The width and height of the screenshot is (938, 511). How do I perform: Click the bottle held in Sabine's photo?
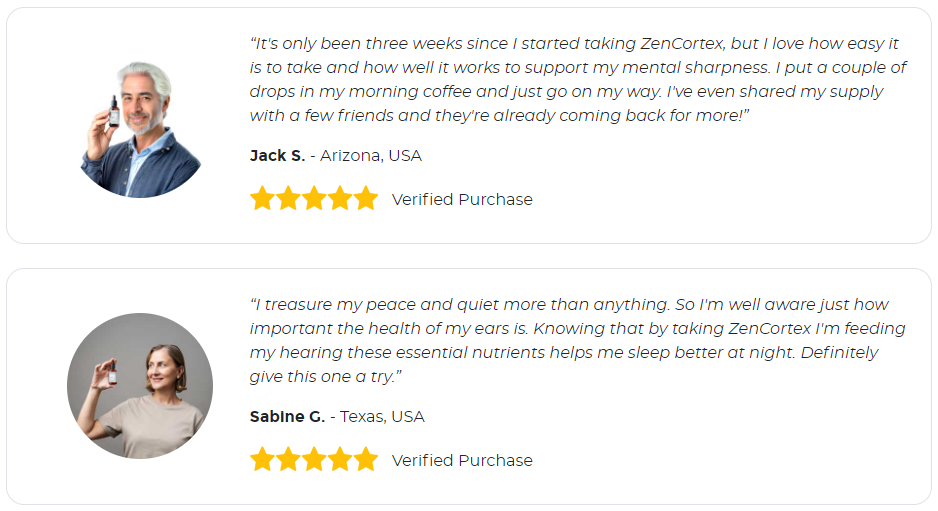click(x=112, y=372)
